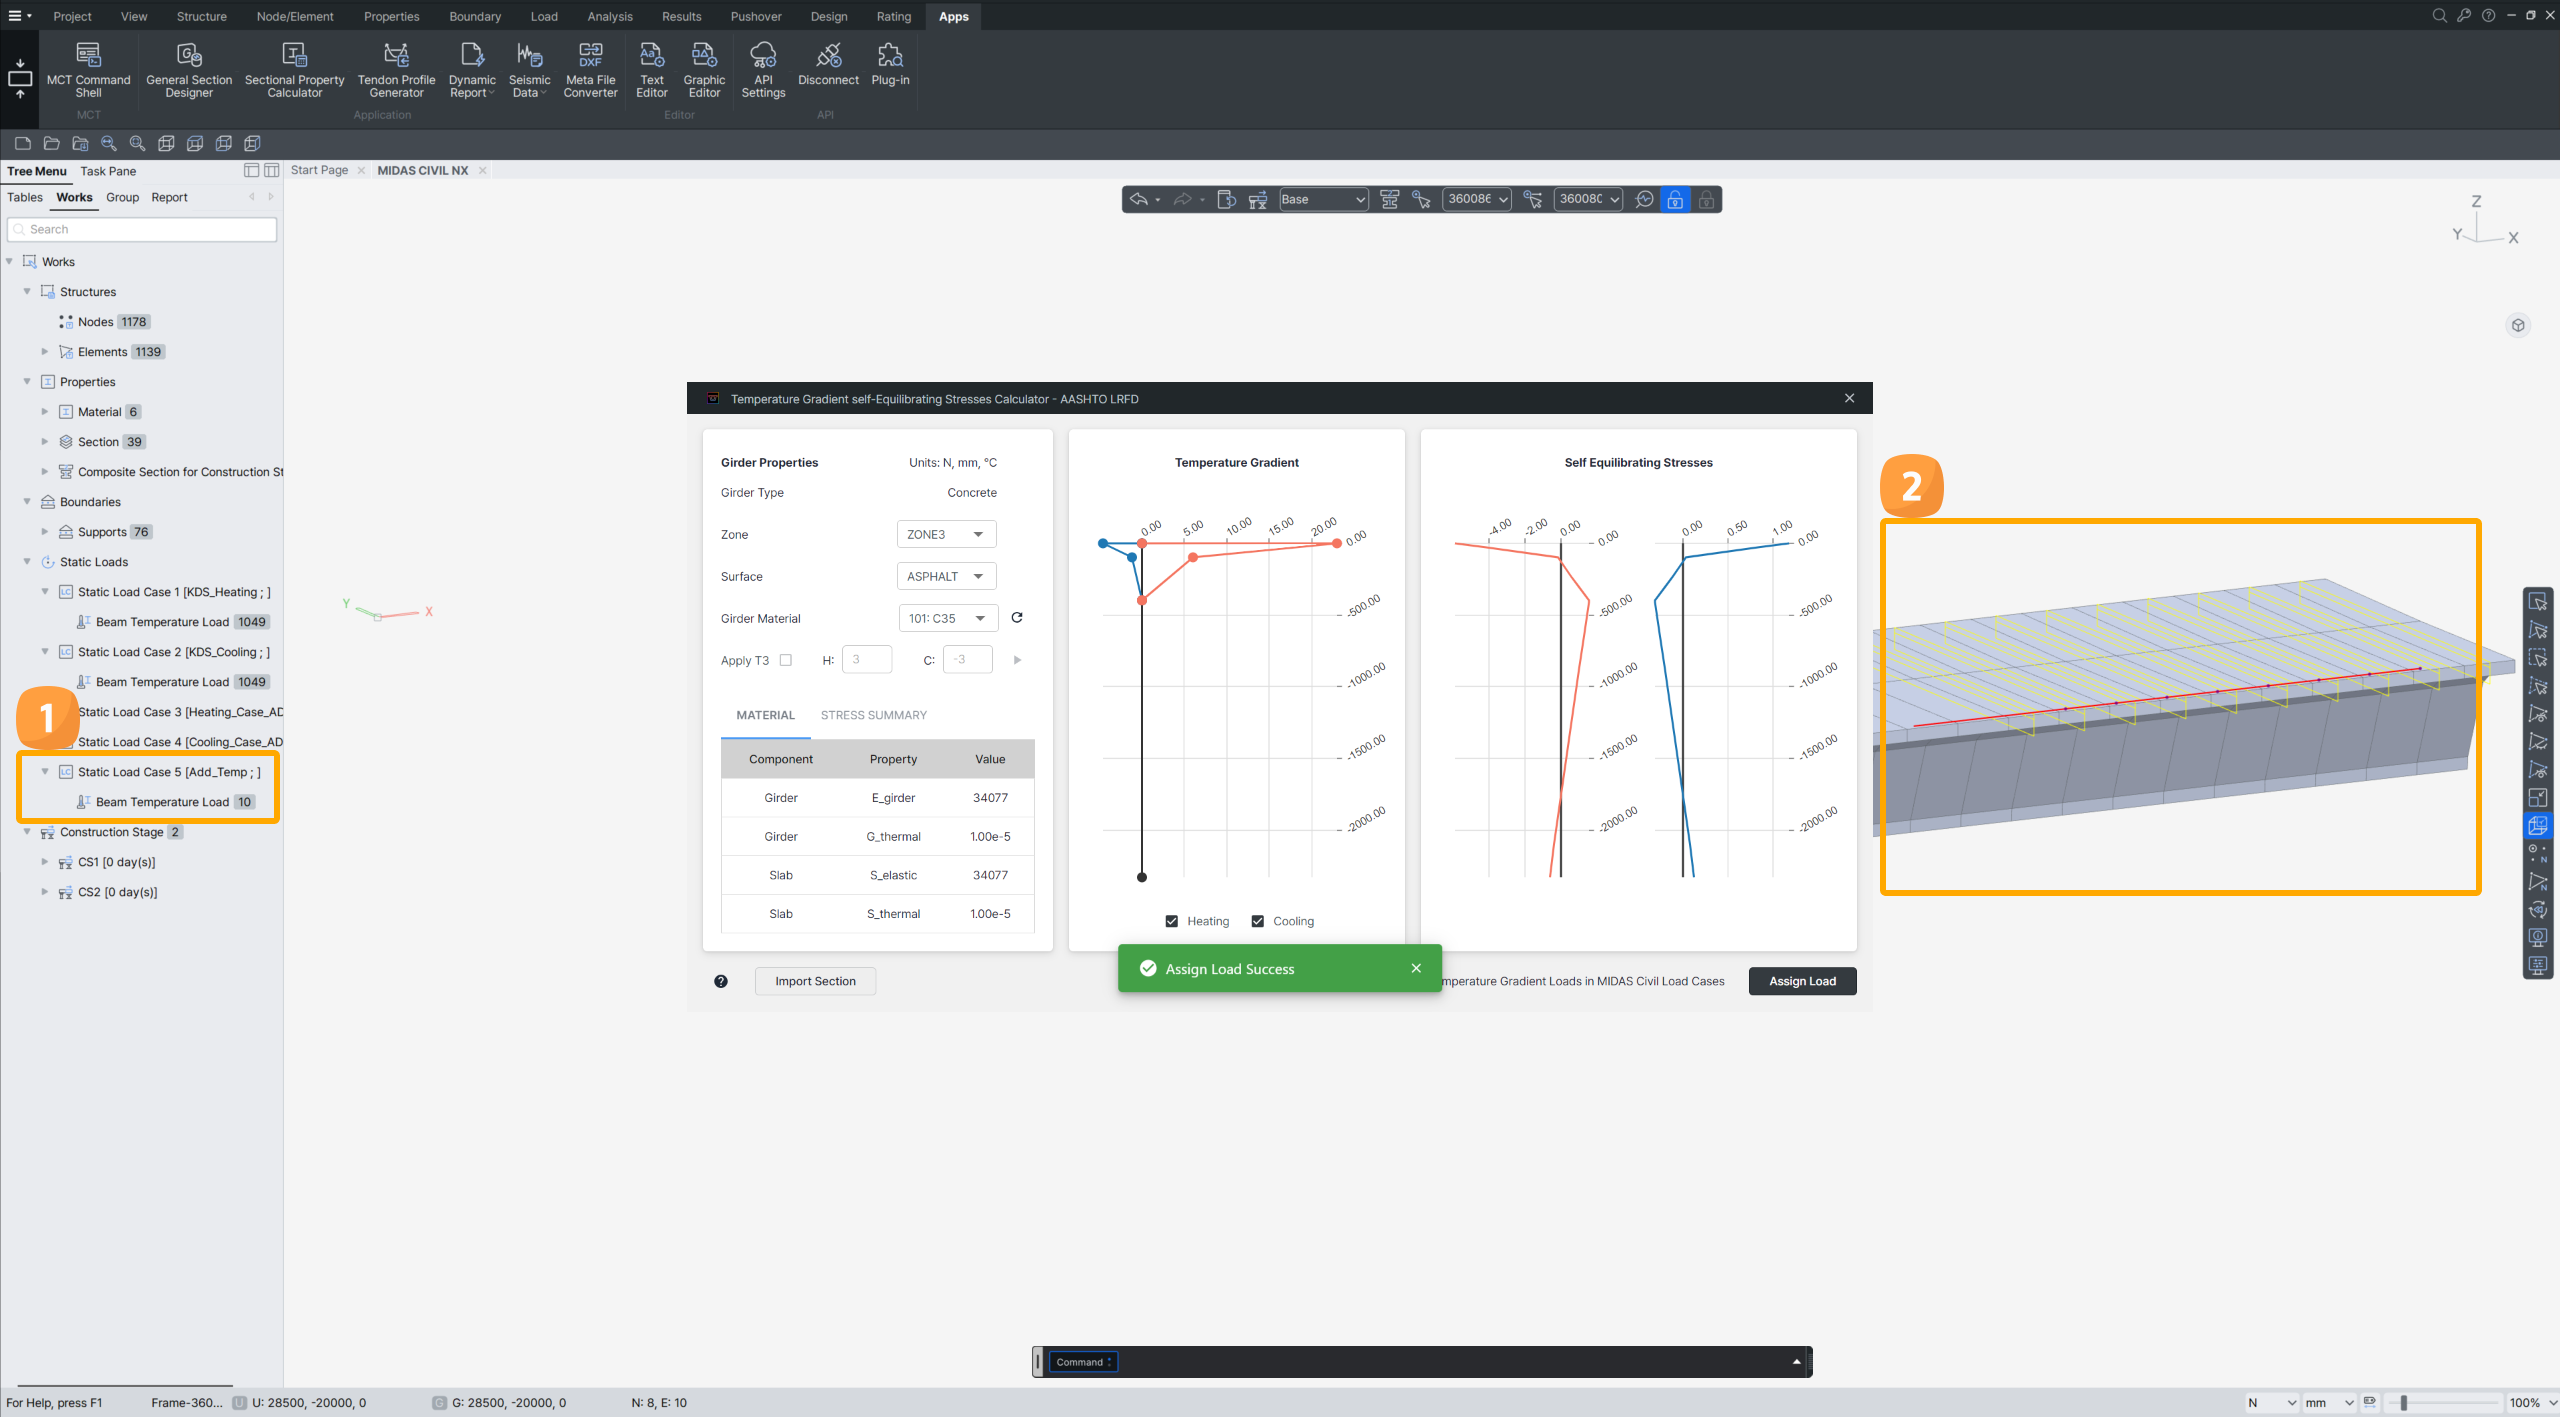Launch the General Section Designer
The image size is (2560, 1417).
189,68
